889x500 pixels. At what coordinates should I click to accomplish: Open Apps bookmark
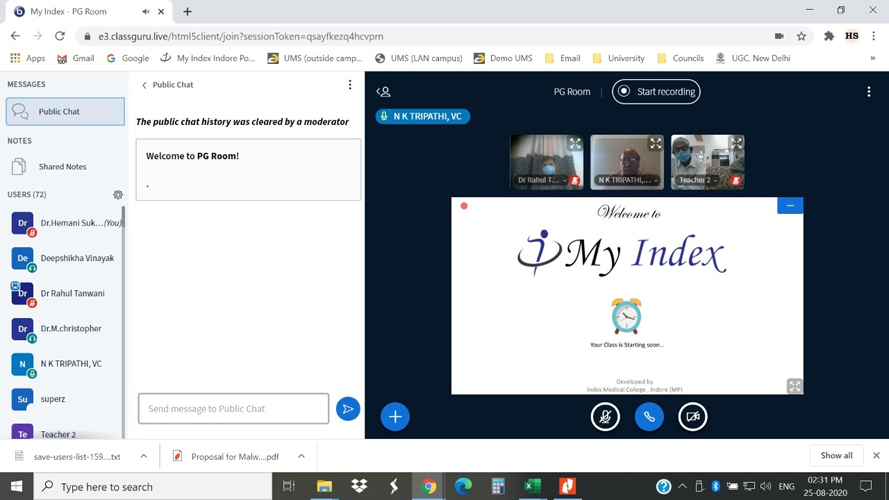[x=28, y=58]
